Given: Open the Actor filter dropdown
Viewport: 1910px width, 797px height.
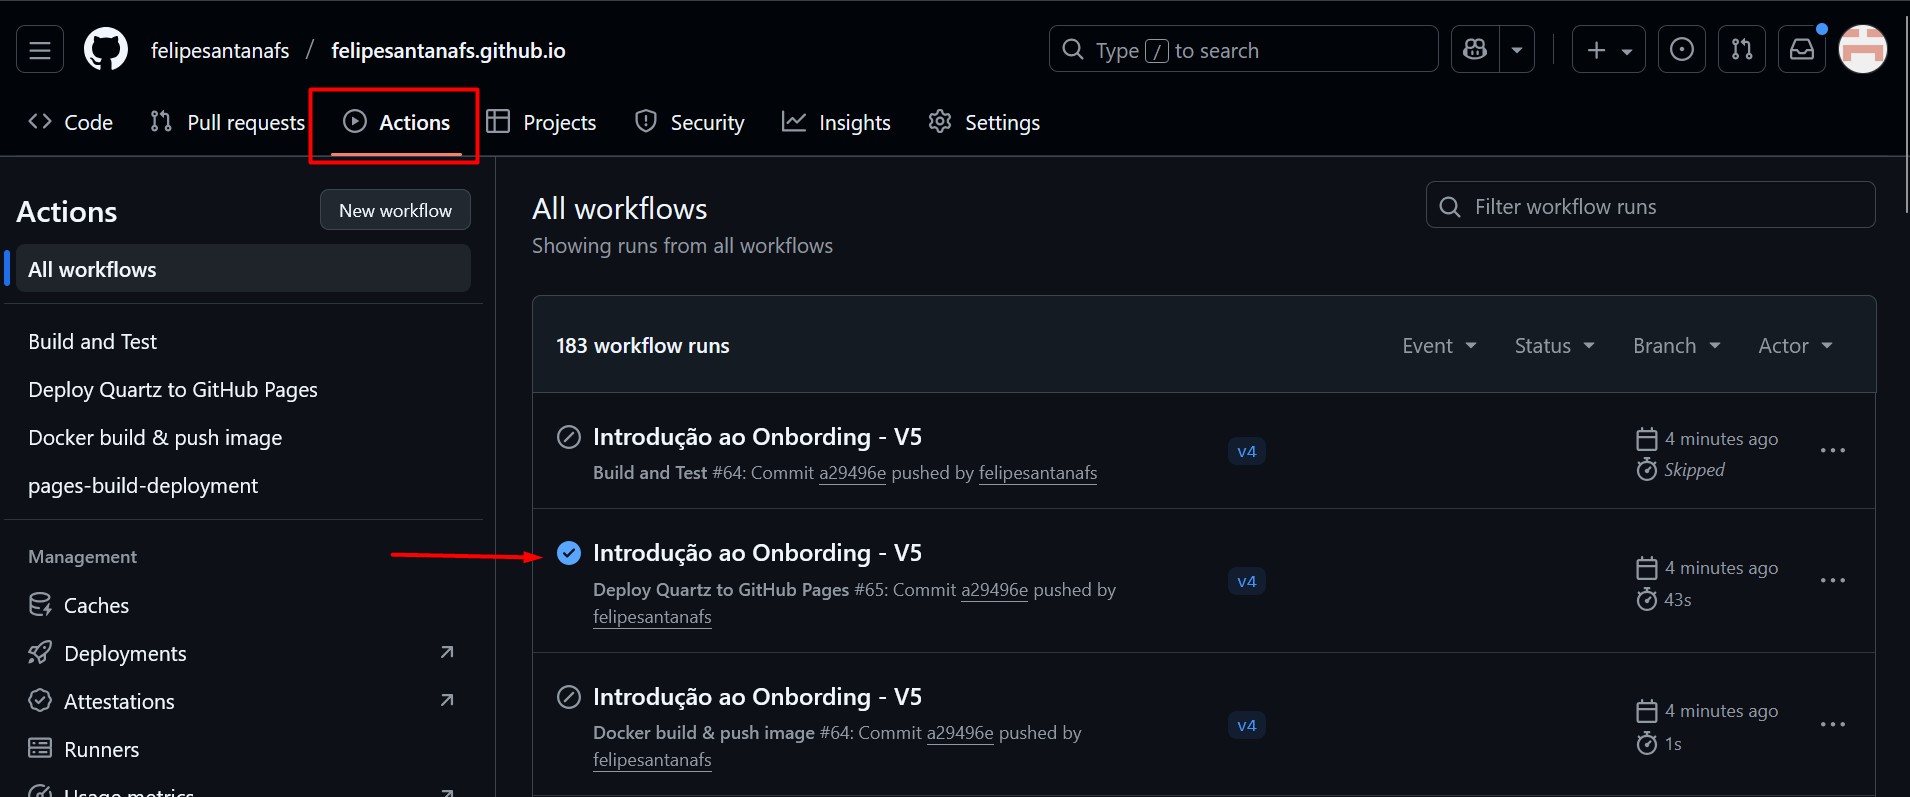Looking at the screenshot, I should (x=1795, y=346).
